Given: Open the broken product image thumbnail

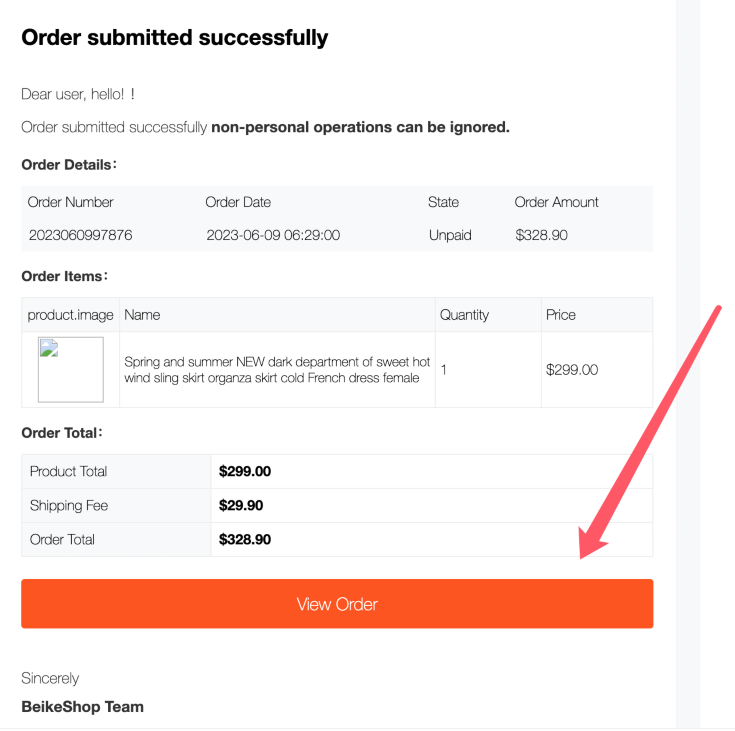Looking at the screenshot, I should pos(71,369).
